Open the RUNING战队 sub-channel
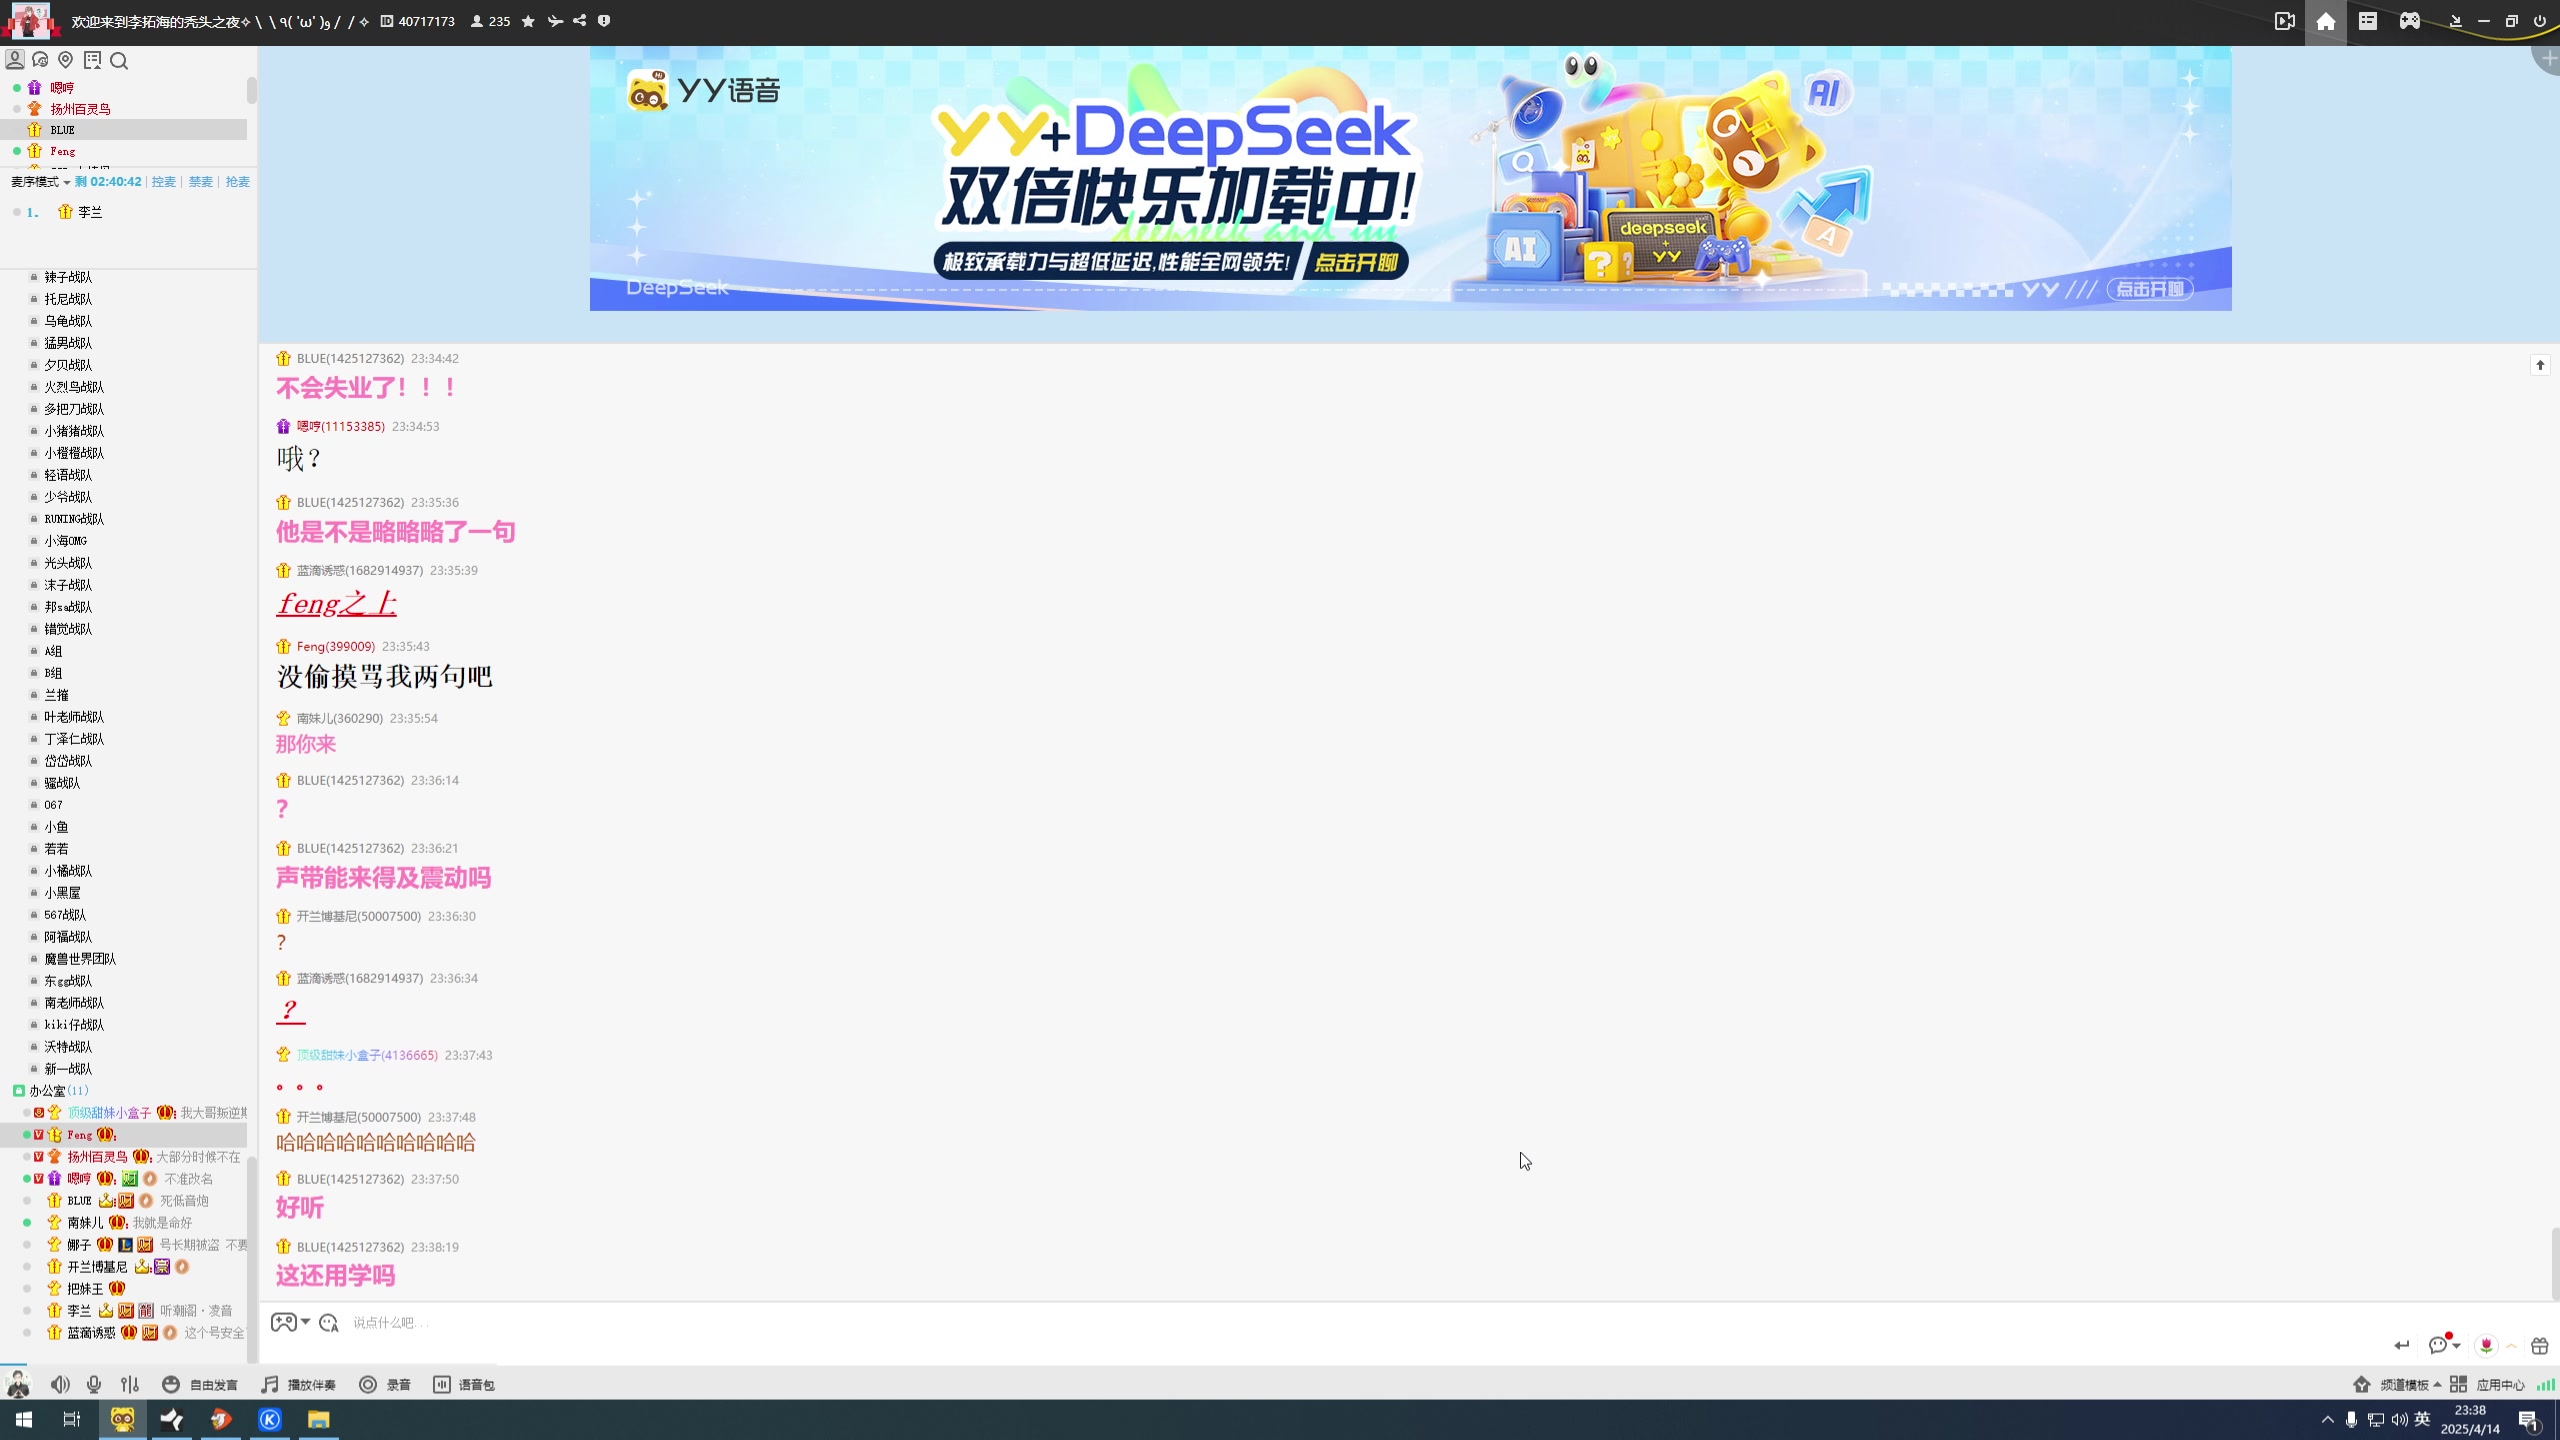This screenshot has width=2560, height=1440. click(74, 519)
